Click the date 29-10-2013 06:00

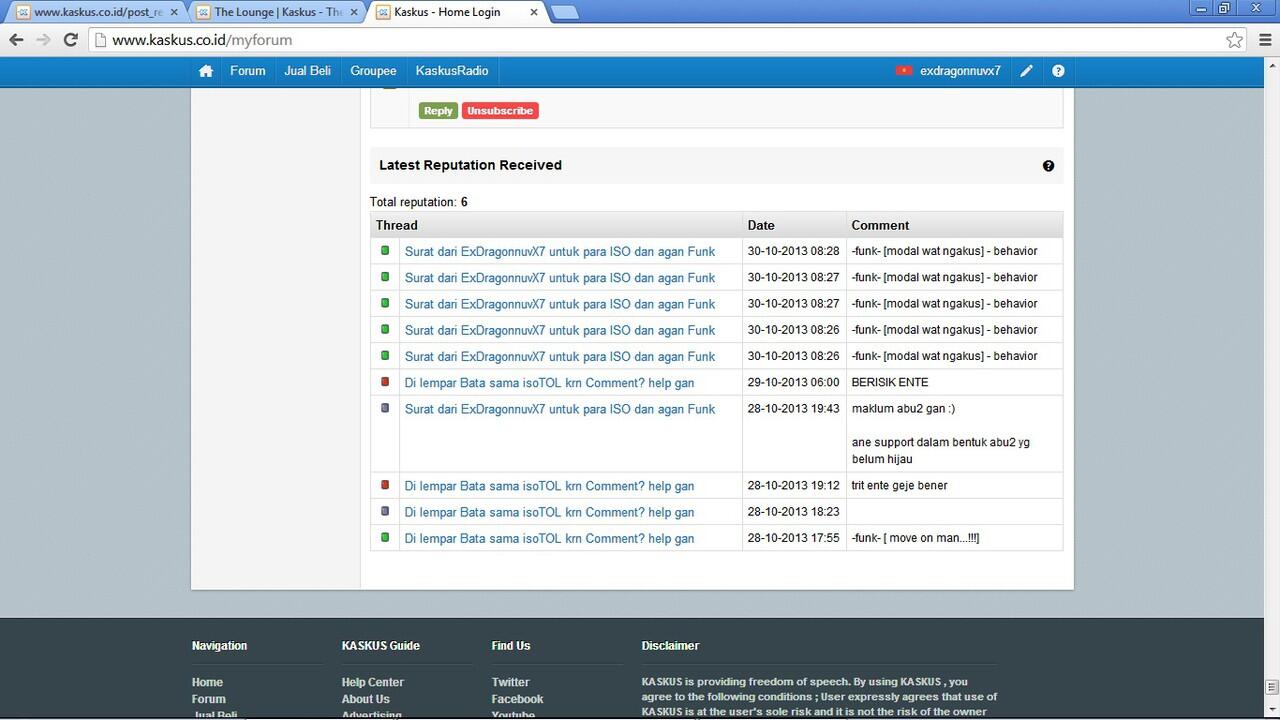[794, 382]
